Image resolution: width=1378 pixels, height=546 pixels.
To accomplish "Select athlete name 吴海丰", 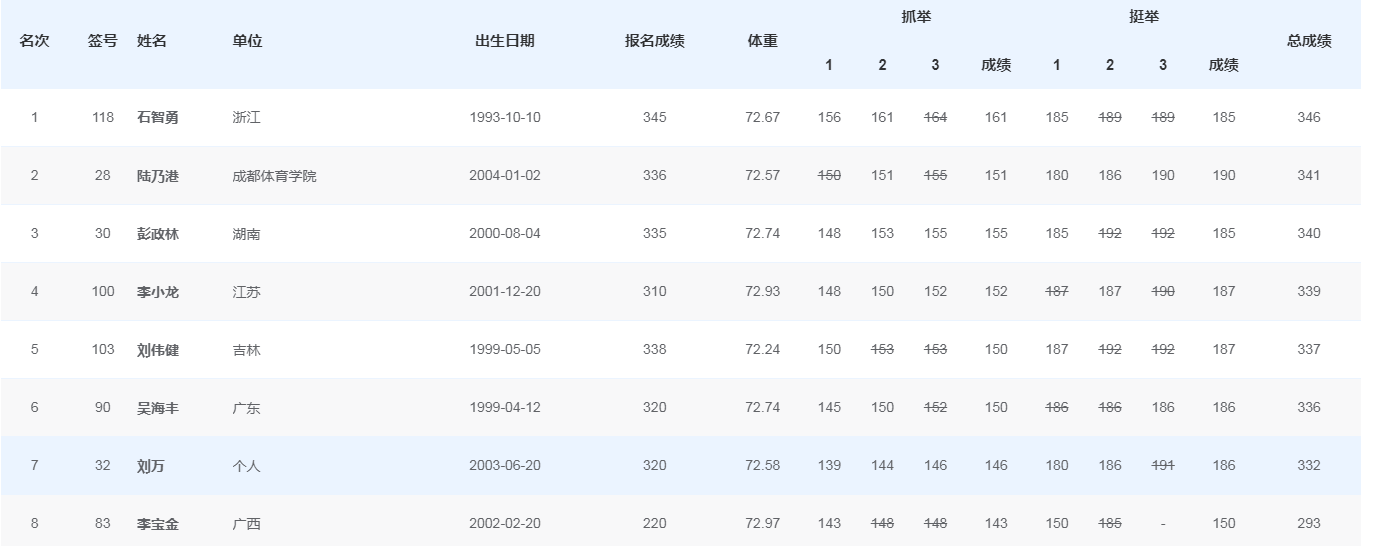I will tap(158, 407).
